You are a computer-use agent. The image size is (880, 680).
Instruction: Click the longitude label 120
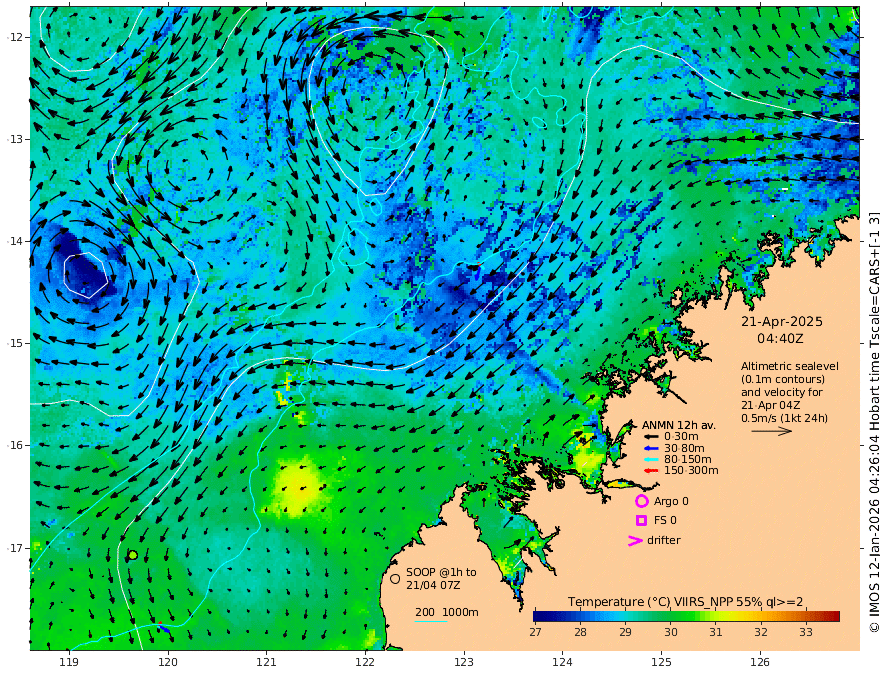168,663
